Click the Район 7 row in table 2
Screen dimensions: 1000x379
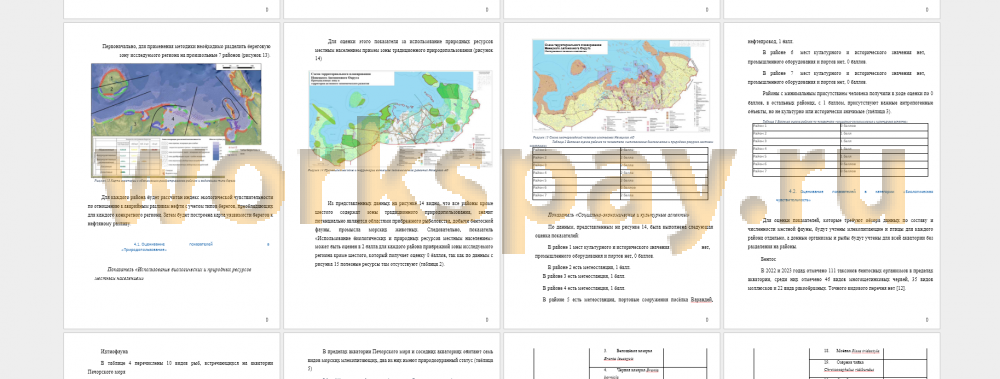(620, 196)
